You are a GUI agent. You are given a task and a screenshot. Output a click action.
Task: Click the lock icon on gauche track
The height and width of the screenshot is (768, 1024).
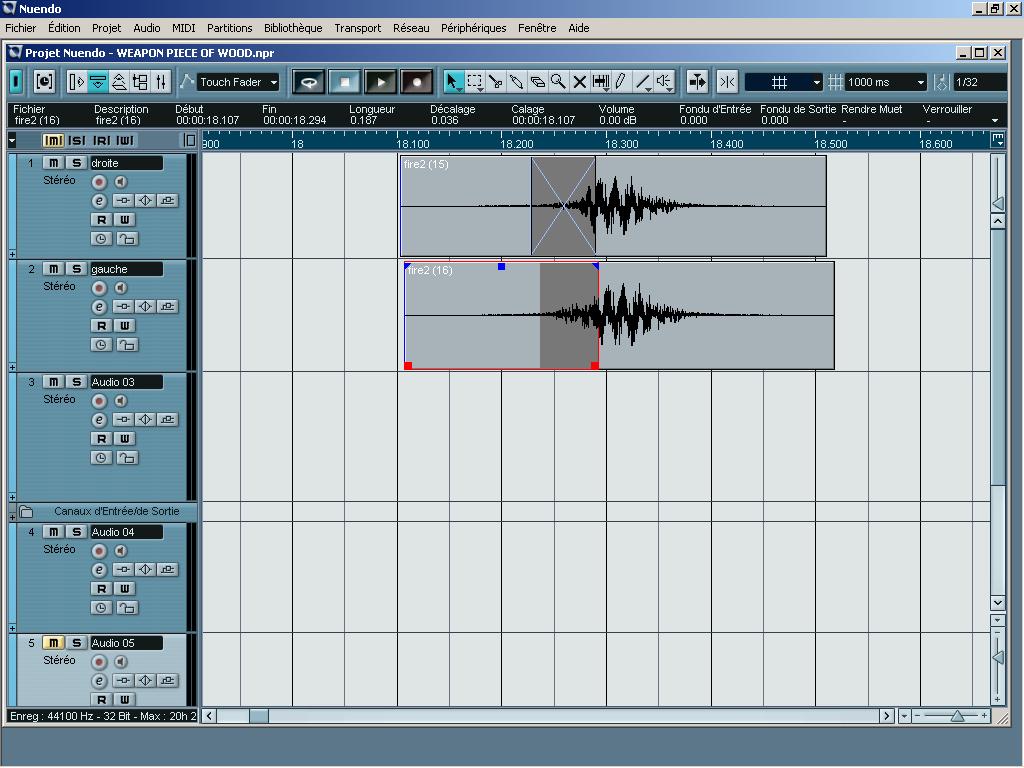point(126,345)
